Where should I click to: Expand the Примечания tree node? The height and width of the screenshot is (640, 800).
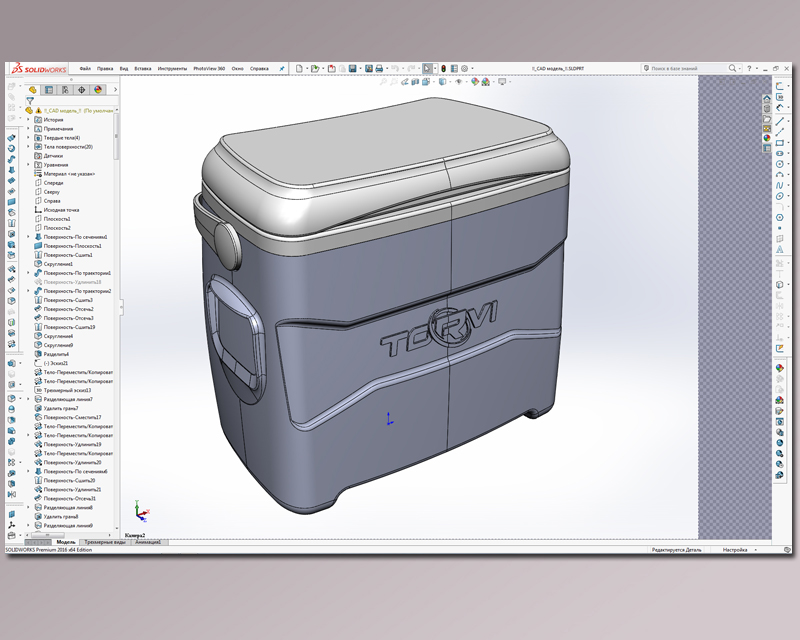pyautogui.click(x=29, y=129)
